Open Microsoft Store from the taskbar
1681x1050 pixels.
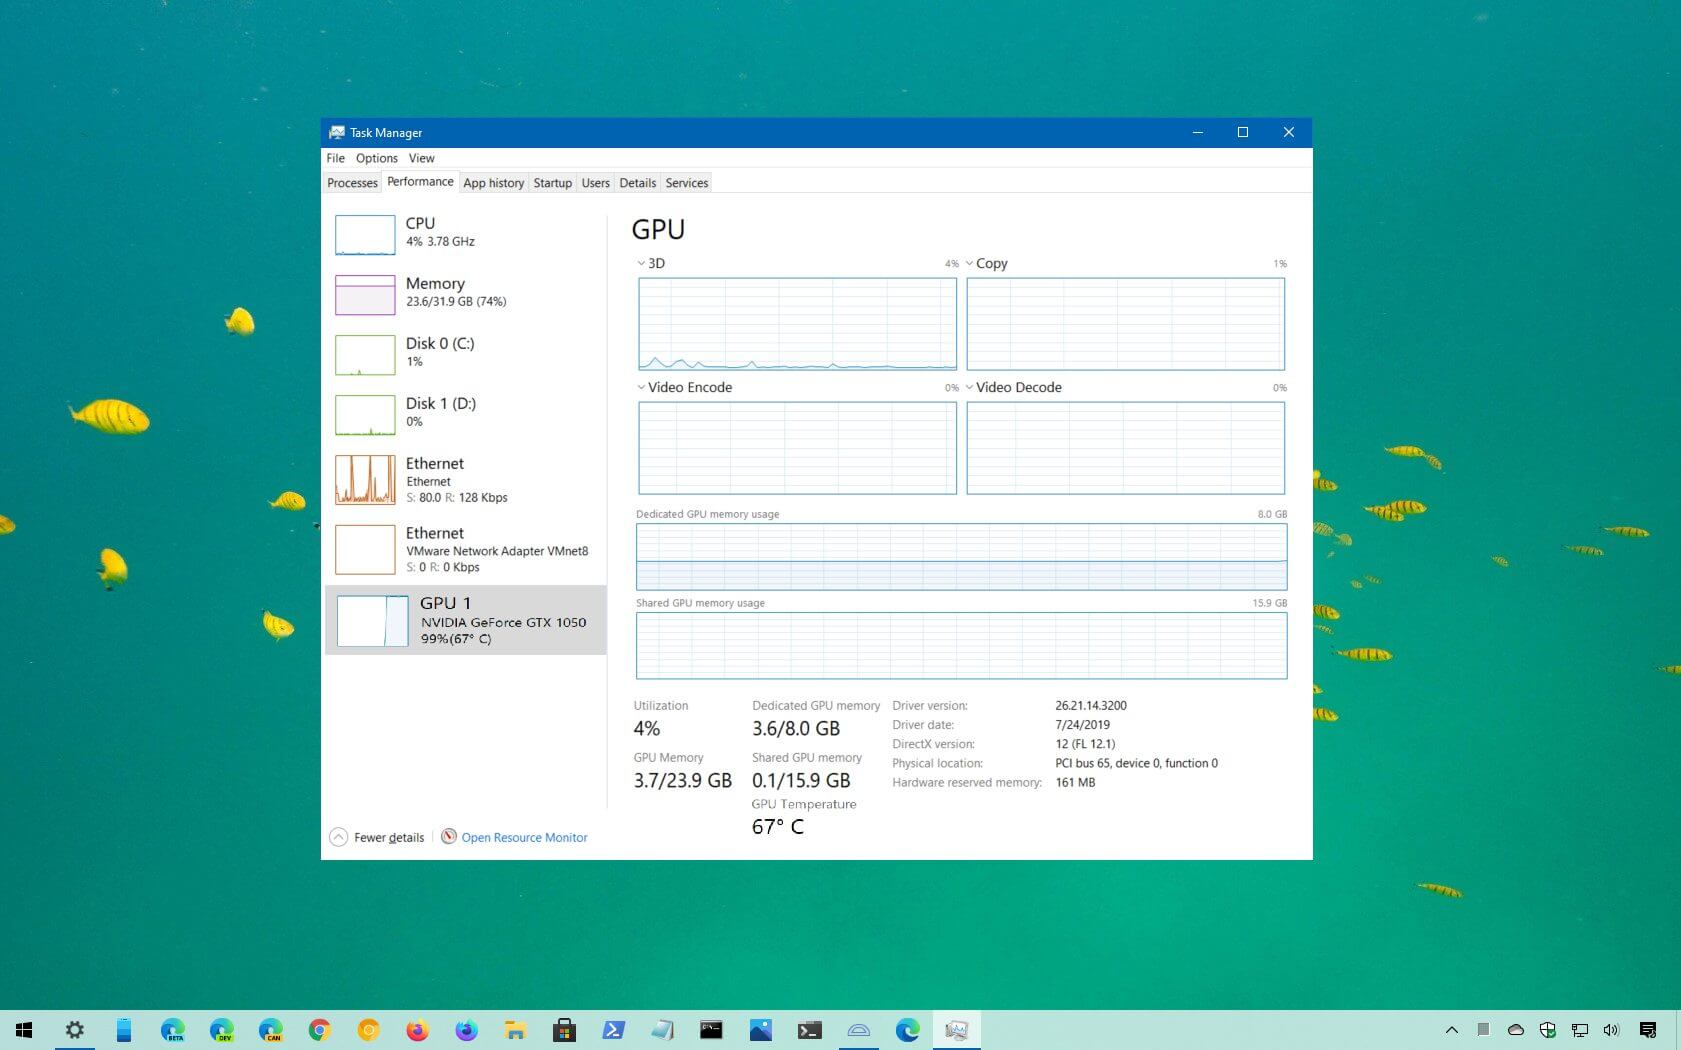click(x=564, y=1030)
